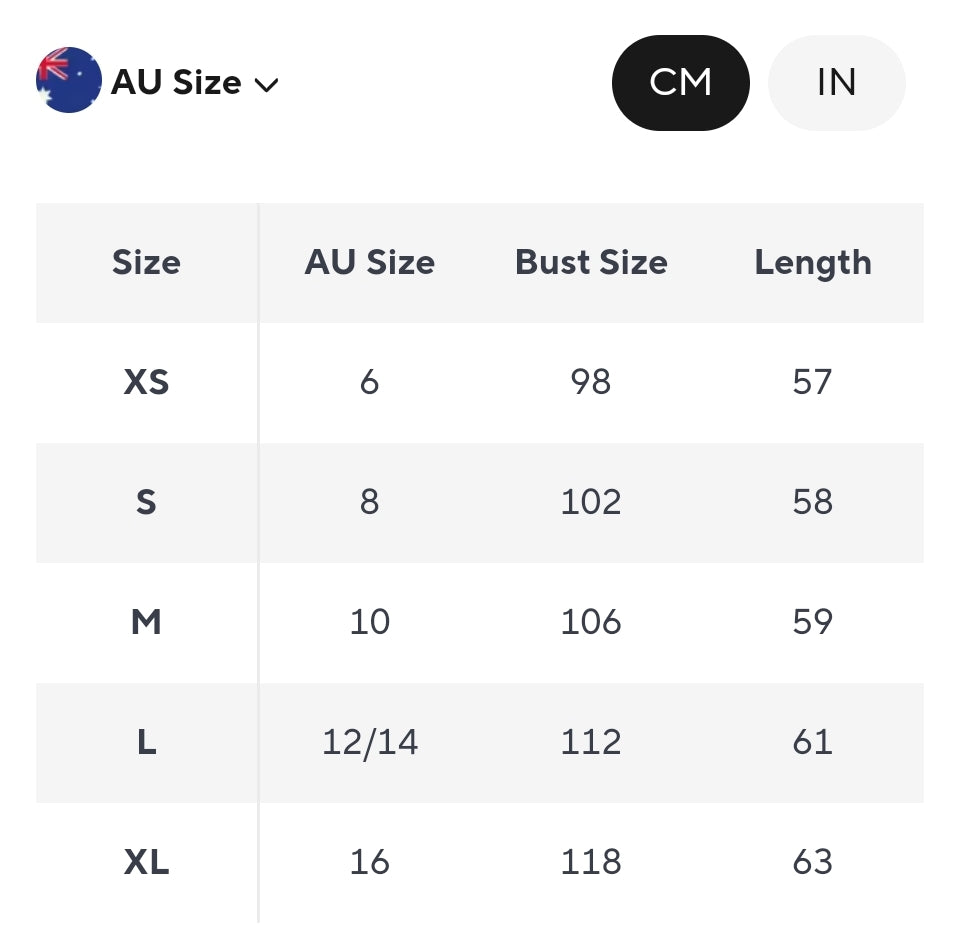Select the S size row label

(x=146, y=502)
